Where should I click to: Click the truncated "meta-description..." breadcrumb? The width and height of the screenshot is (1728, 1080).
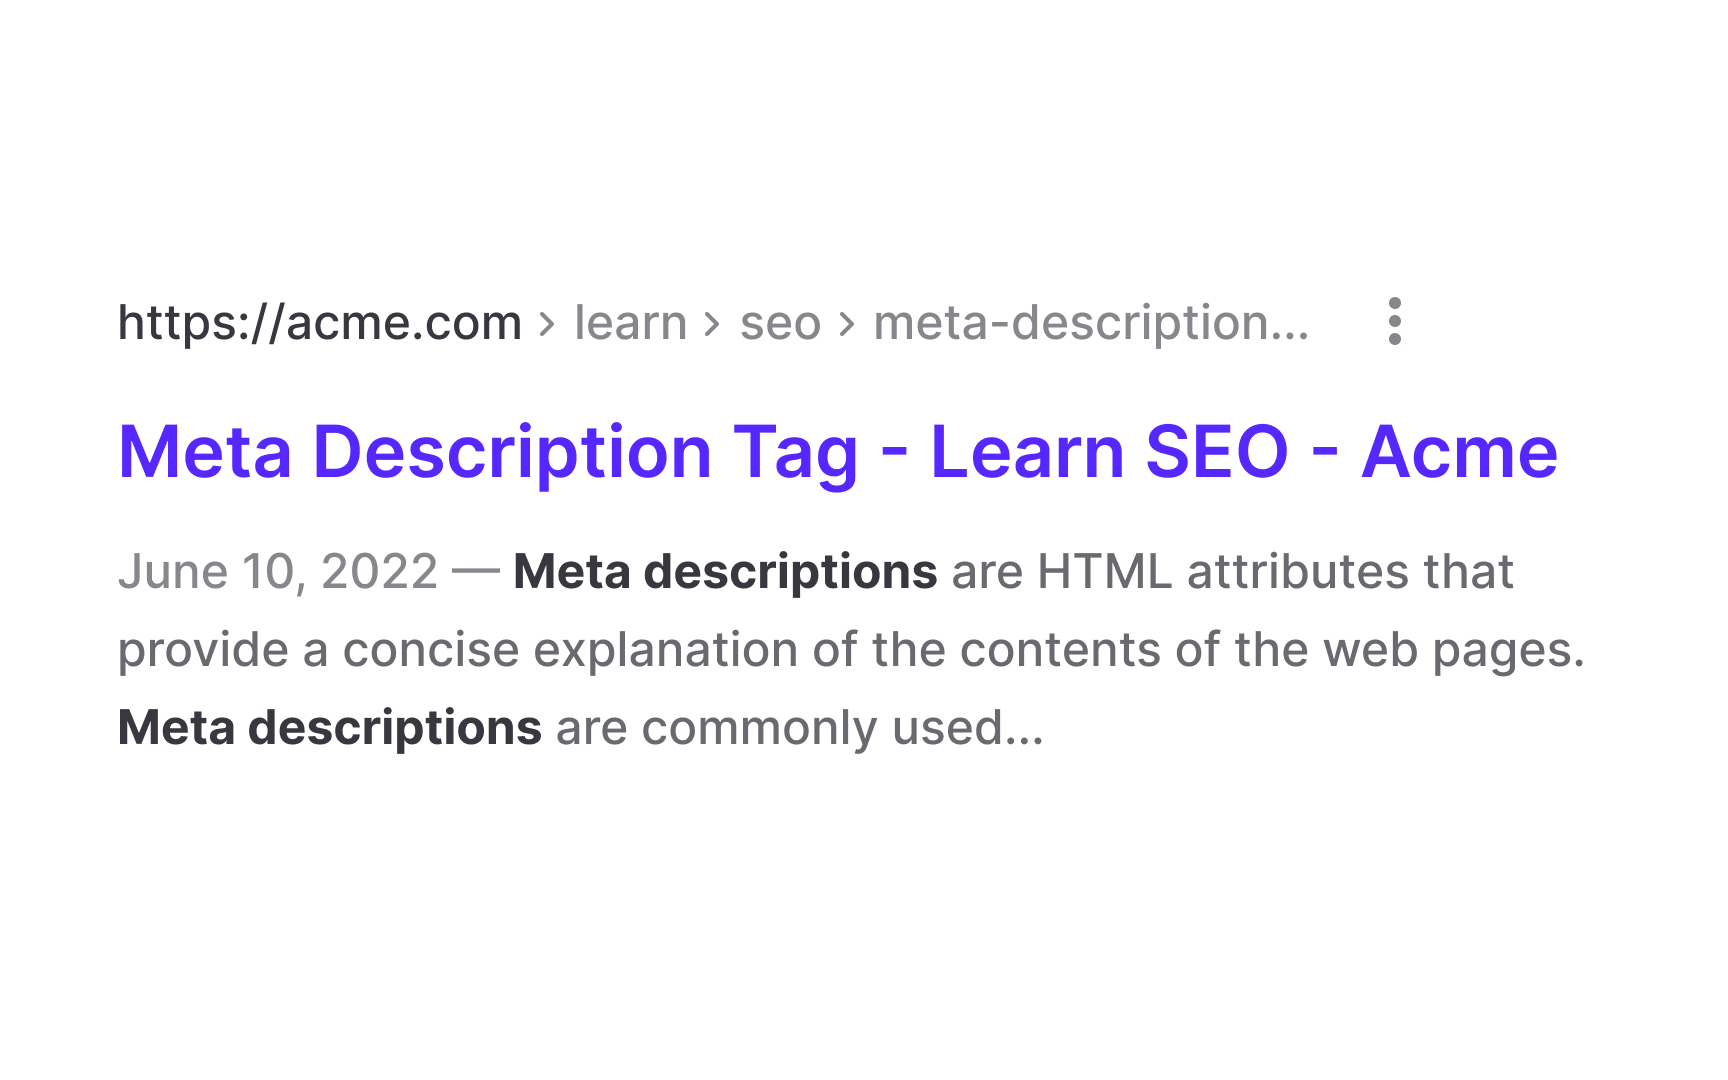tap(1090, 323)
